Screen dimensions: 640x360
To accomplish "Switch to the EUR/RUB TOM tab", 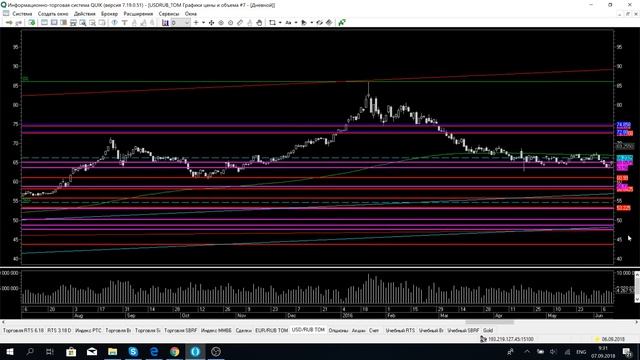I will 272,330.
